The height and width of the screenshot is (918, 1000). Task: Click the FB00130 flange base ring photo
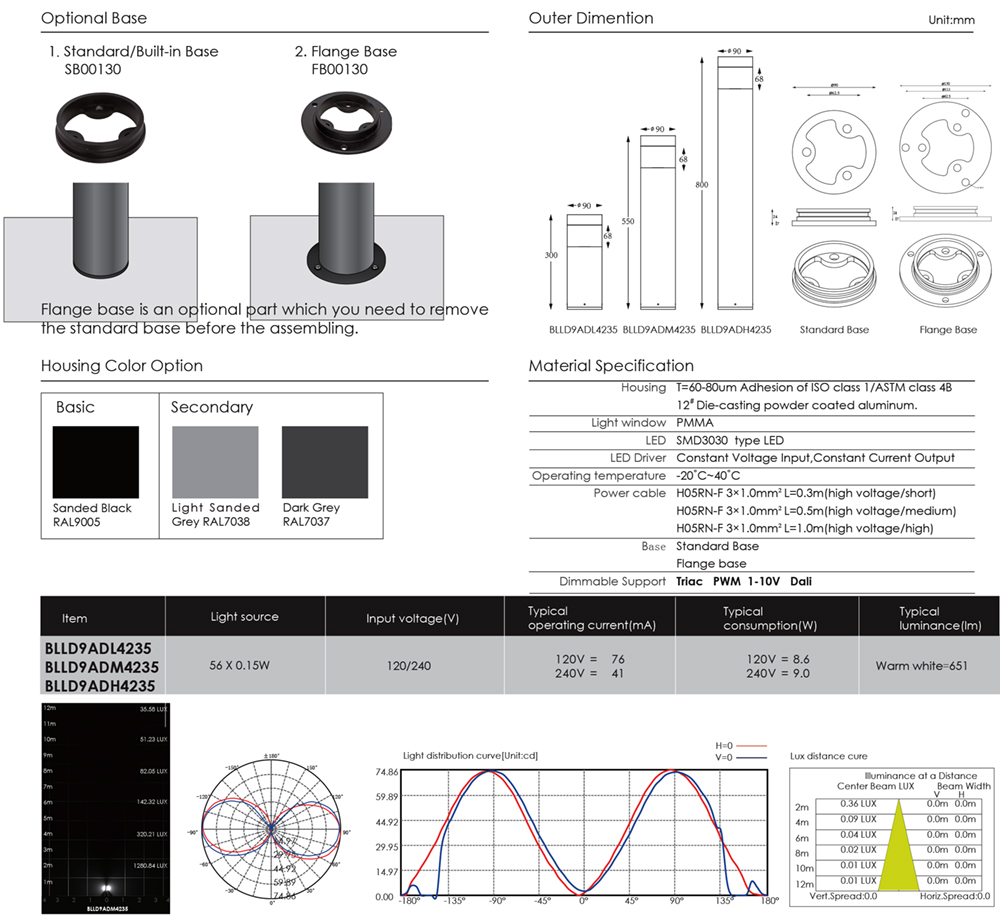coord(346,122)
